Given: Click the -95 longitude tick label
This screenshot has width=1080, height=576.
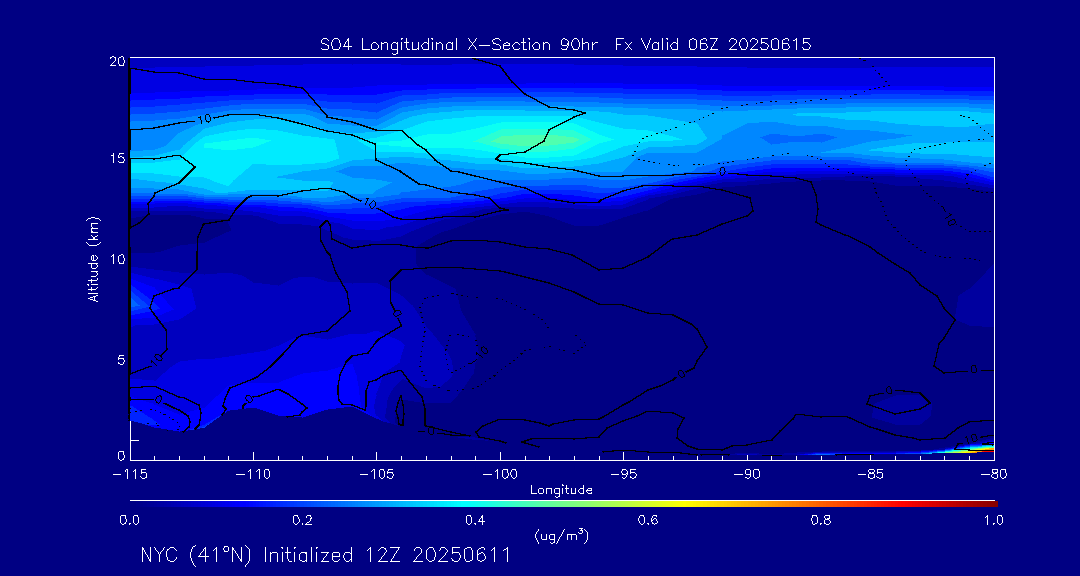Looking at the screenshot, I should coord(623,474).
